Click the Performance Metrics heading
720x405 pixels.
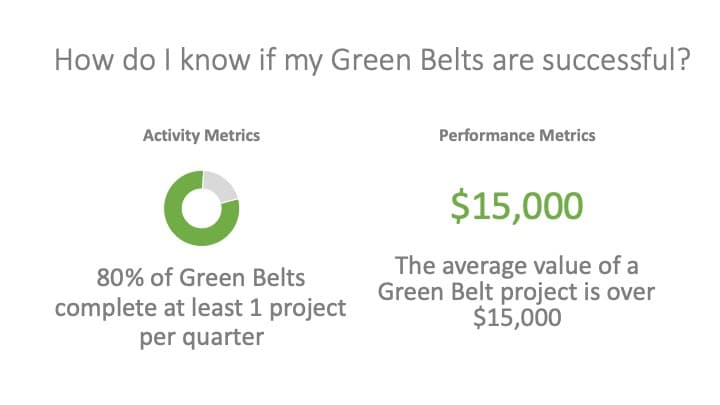(517, 135)
